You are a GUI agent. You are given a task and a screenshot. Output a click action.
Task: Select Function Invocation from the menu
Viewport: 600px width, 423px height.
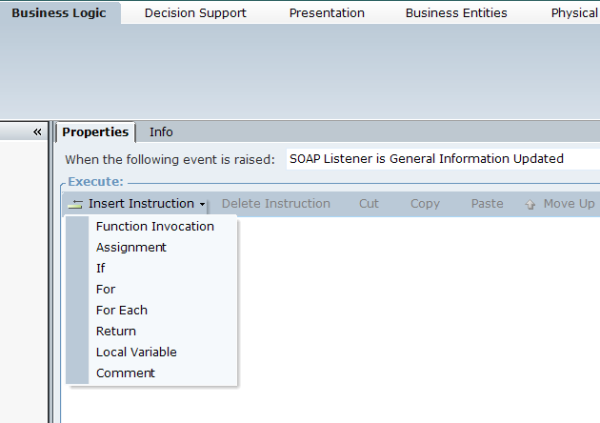click(155, 226)
